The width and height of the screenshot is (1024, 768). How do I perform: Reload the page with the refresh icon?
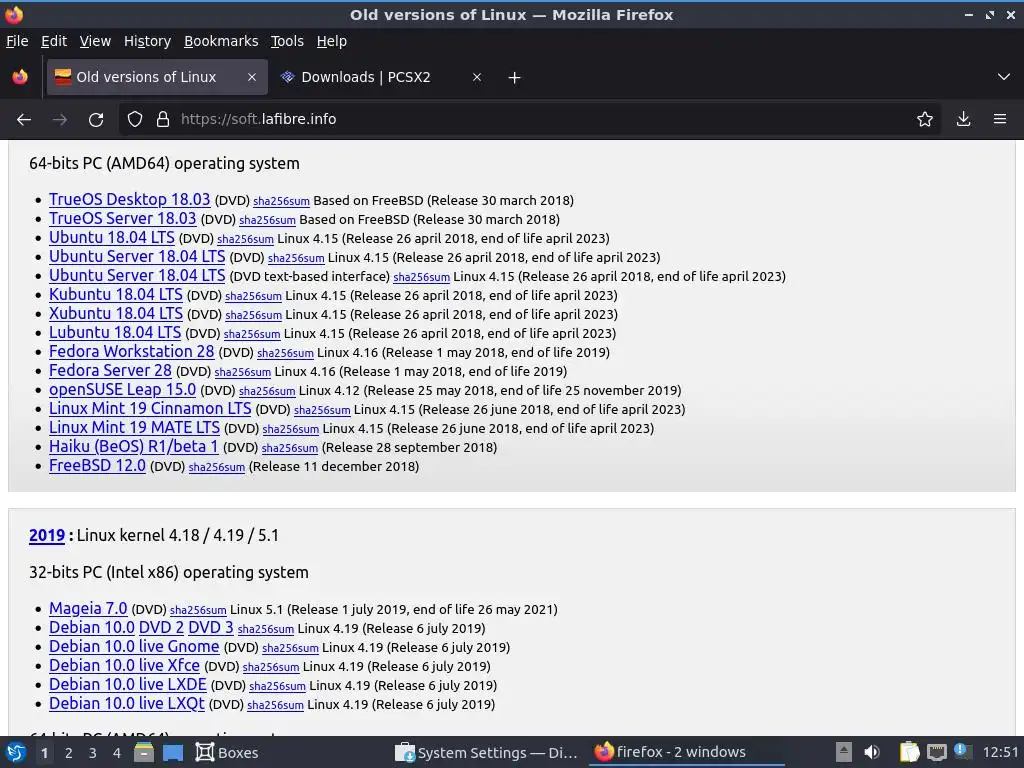[x=96, y=120]
